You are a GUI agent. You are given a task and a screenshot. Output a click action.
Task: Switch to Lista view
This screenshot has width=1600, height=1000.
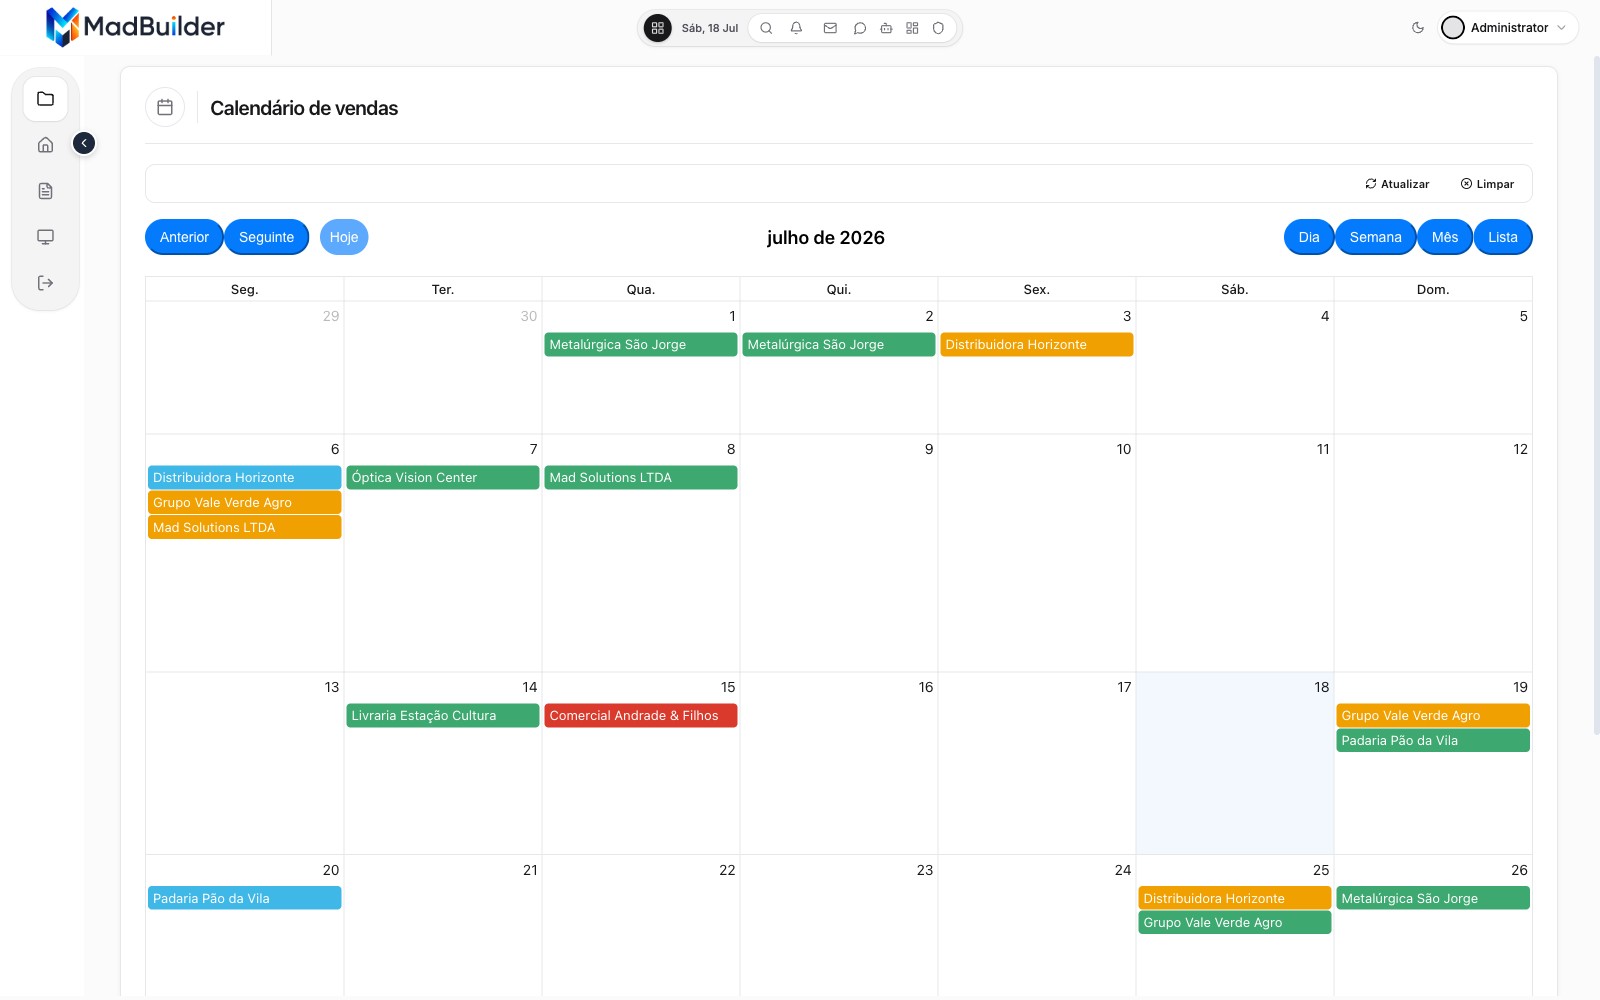(x=1503, y=237)
